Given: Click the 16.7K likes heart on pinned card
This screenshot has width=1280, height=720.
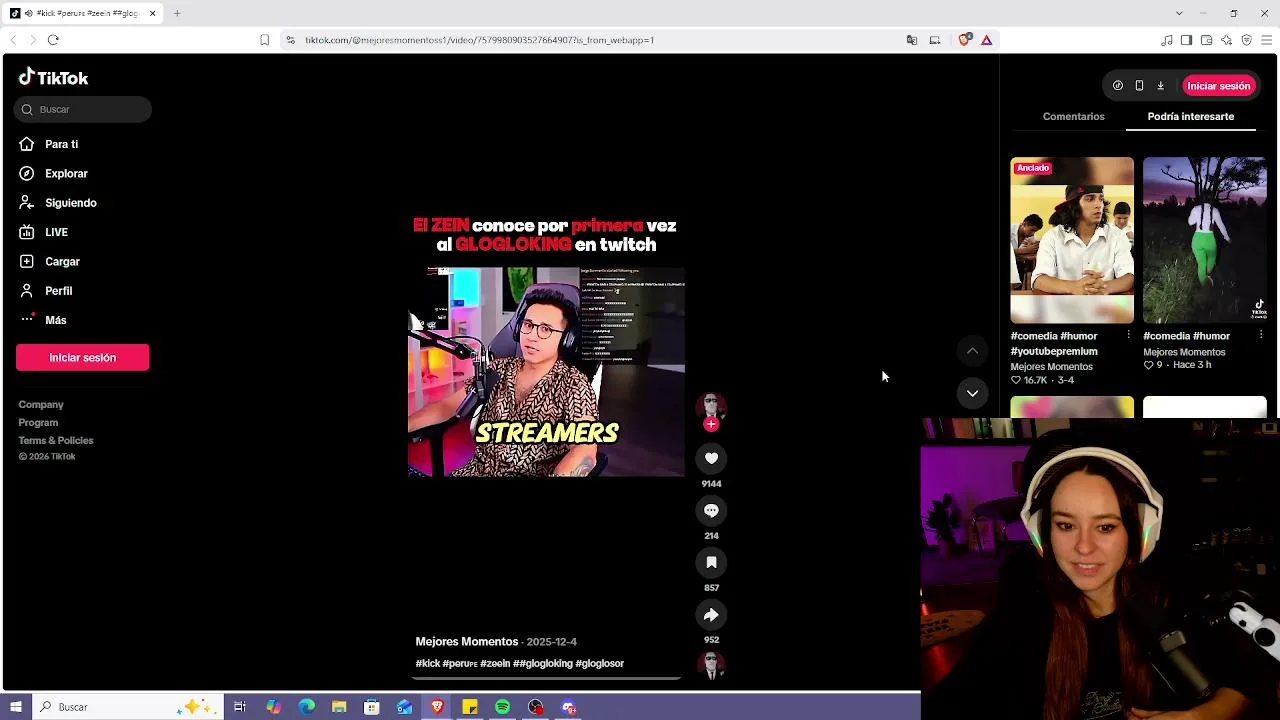Looking at the screenshot, I should point(1016,381).
